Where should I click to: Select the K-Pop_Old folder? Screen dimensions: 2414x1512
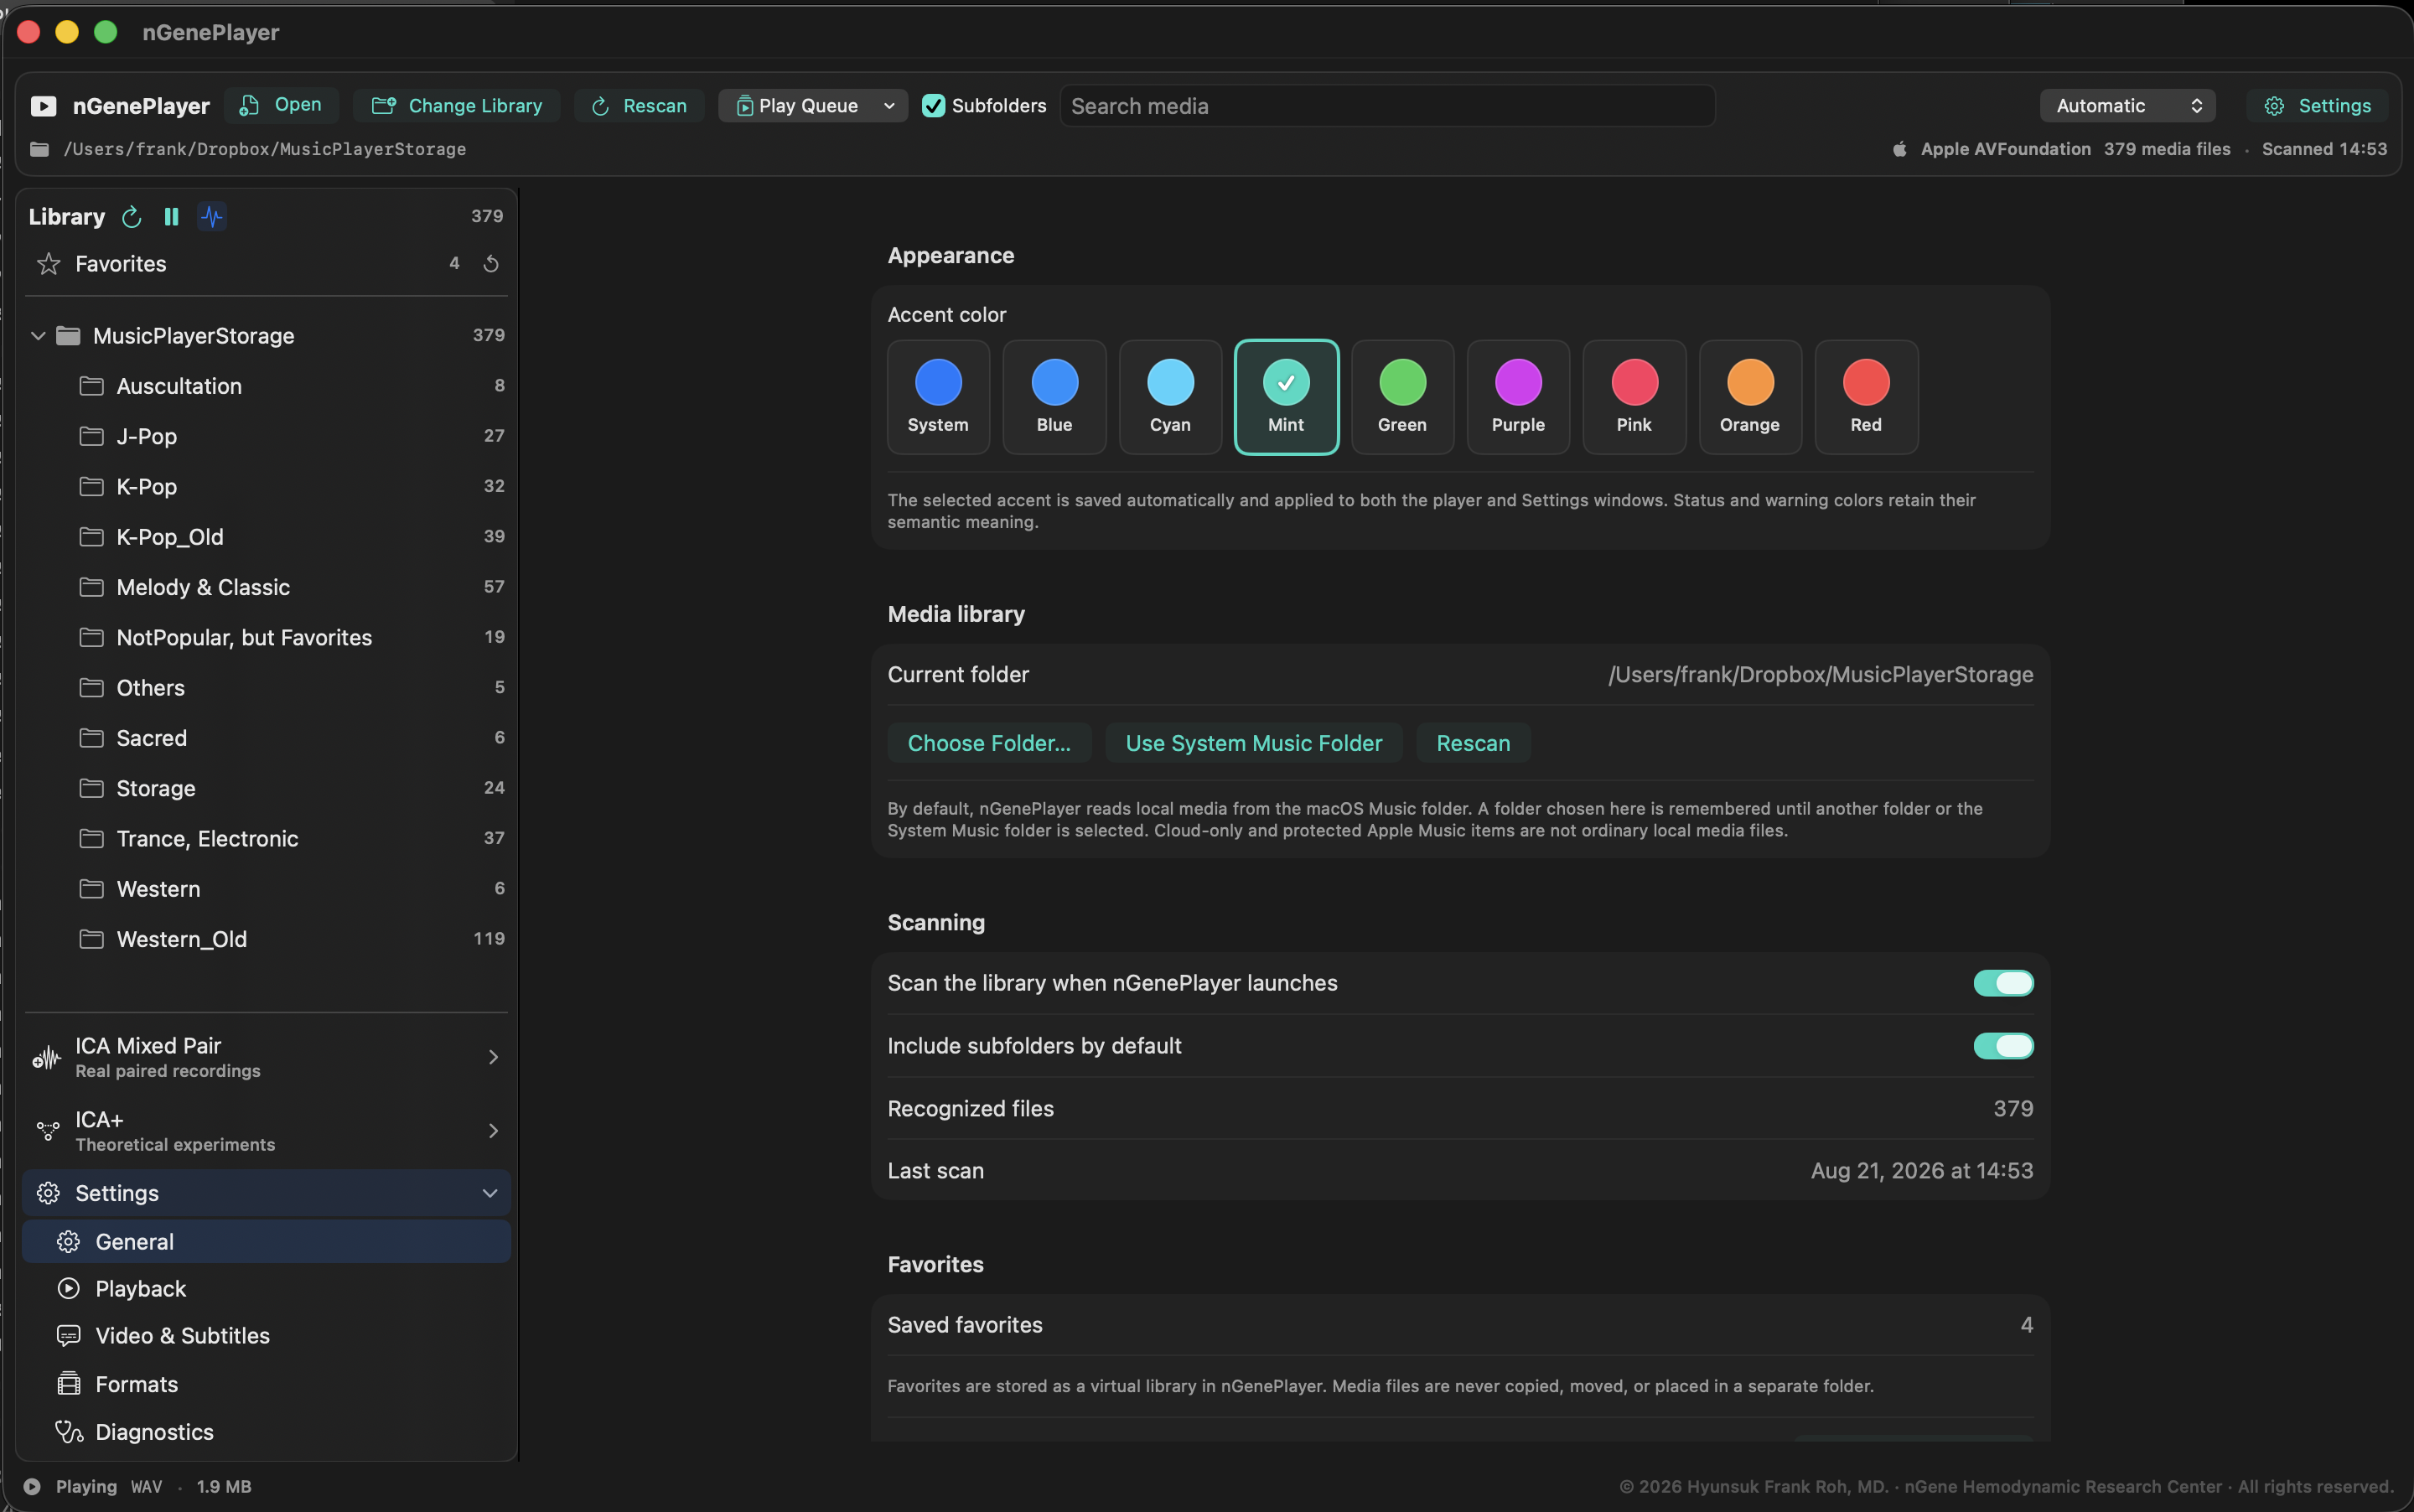267,537
